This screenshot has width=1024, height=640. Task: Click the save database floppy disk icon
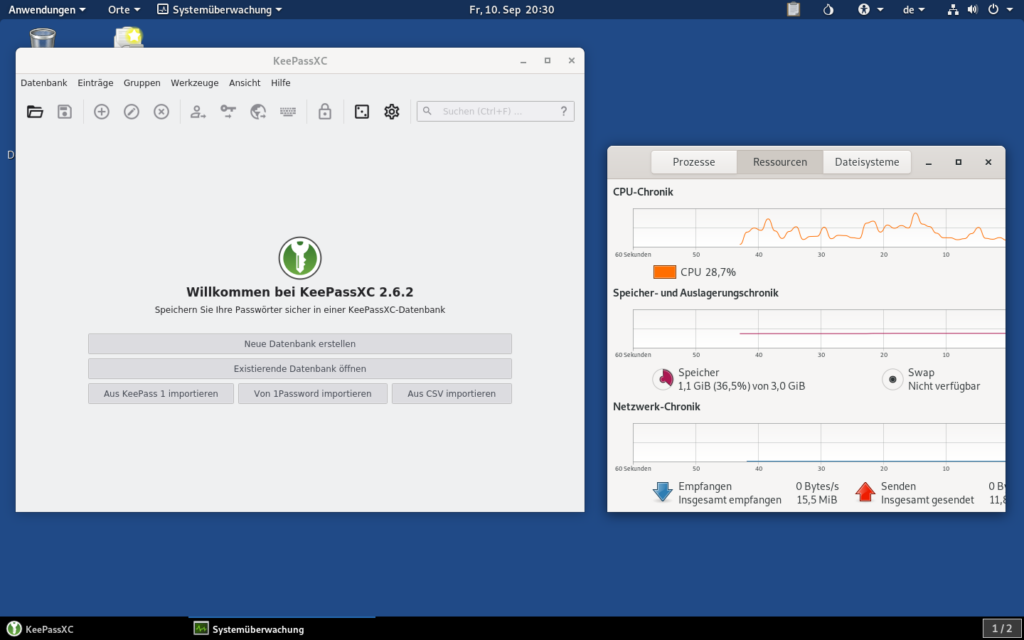tap(65, 112)
